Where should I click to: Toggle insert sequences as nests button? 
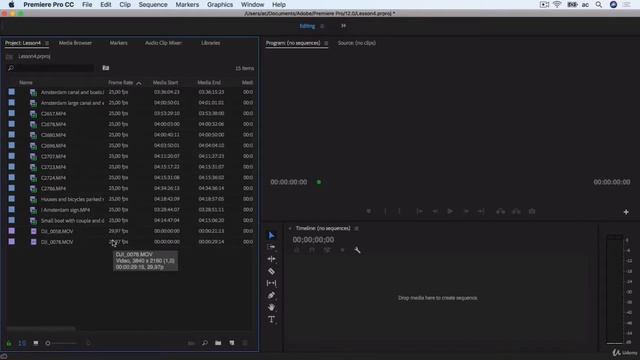point(297,250)
